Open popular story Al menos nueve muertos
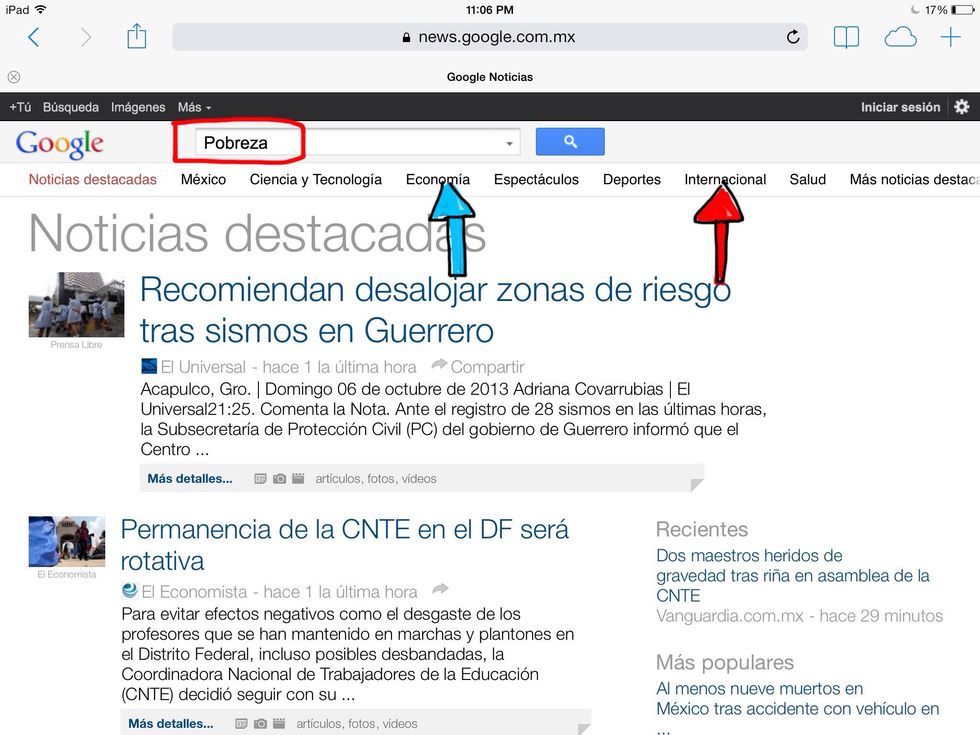 click(x=798, y=699)
